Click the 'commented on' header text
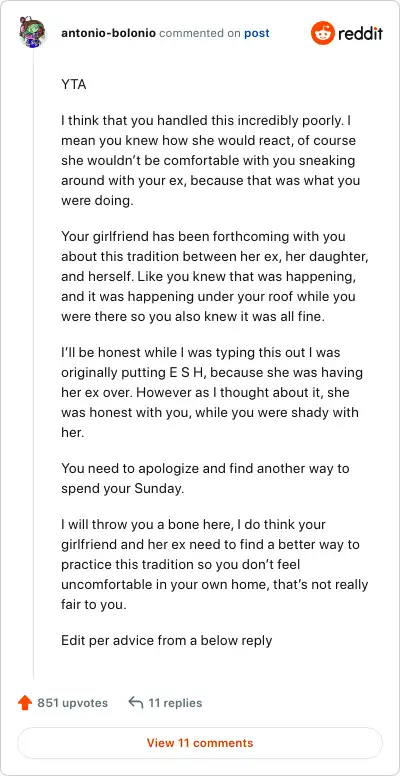The image size is (400, 776). pos(200,33)
